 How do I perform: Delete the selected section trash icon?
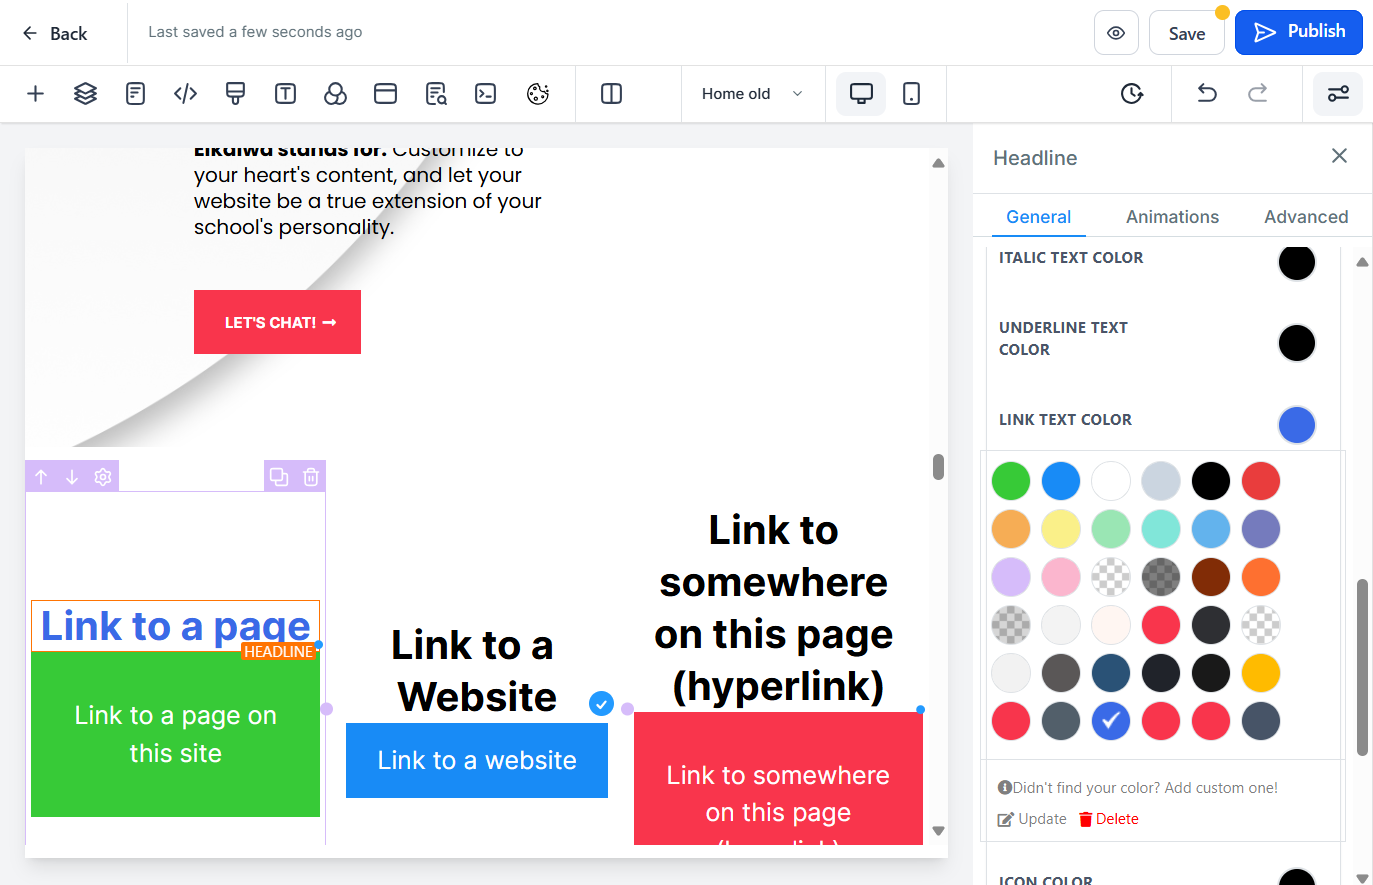(311, 477)
